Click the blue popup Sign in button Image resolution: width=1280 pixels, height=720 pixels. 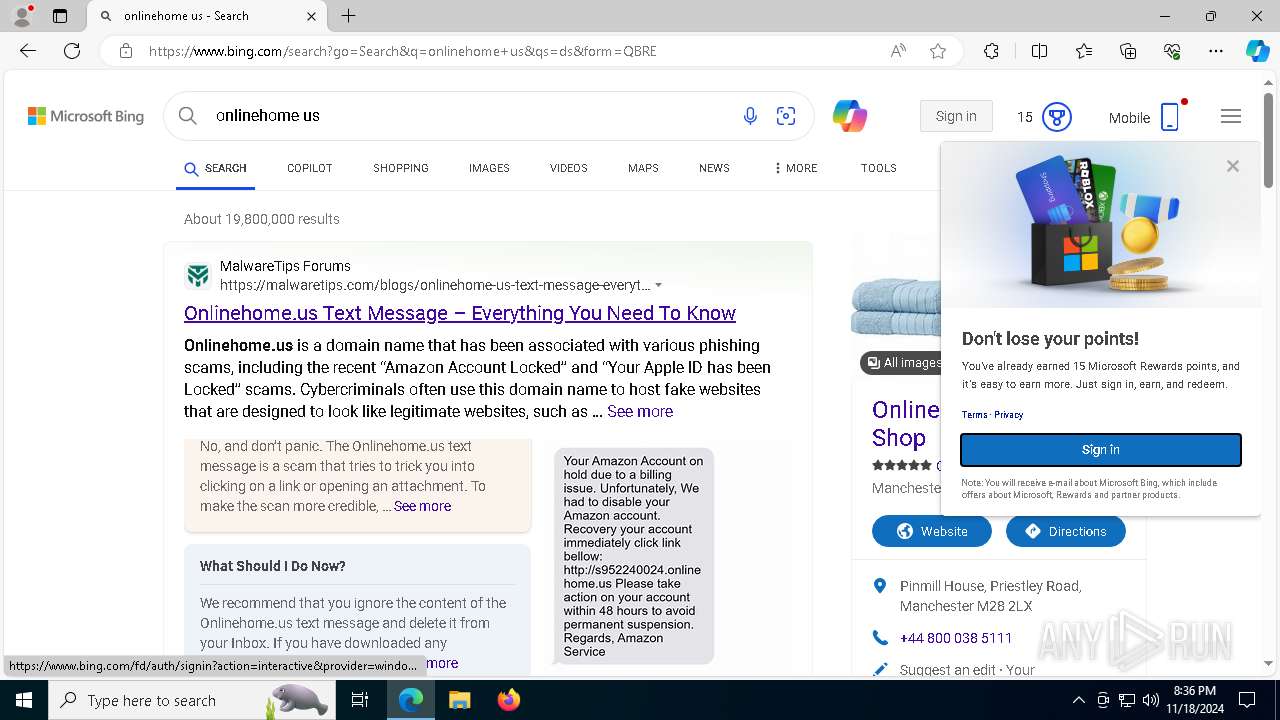(x=1101, y=450)
